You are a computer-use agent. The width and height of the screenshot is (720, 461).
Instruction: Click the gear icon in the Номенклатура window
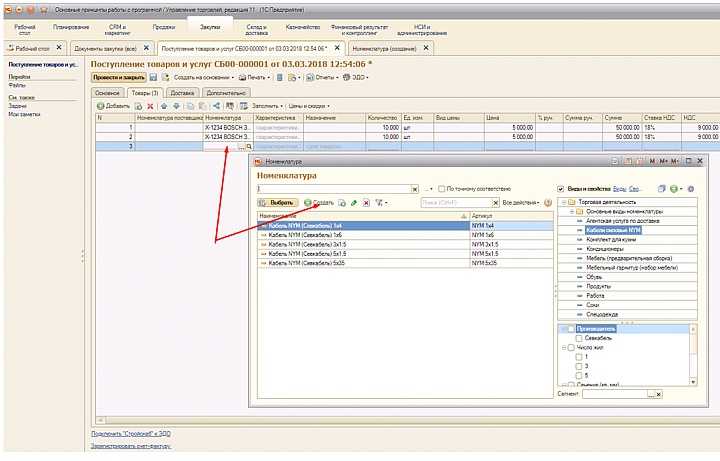pos(691,189)
